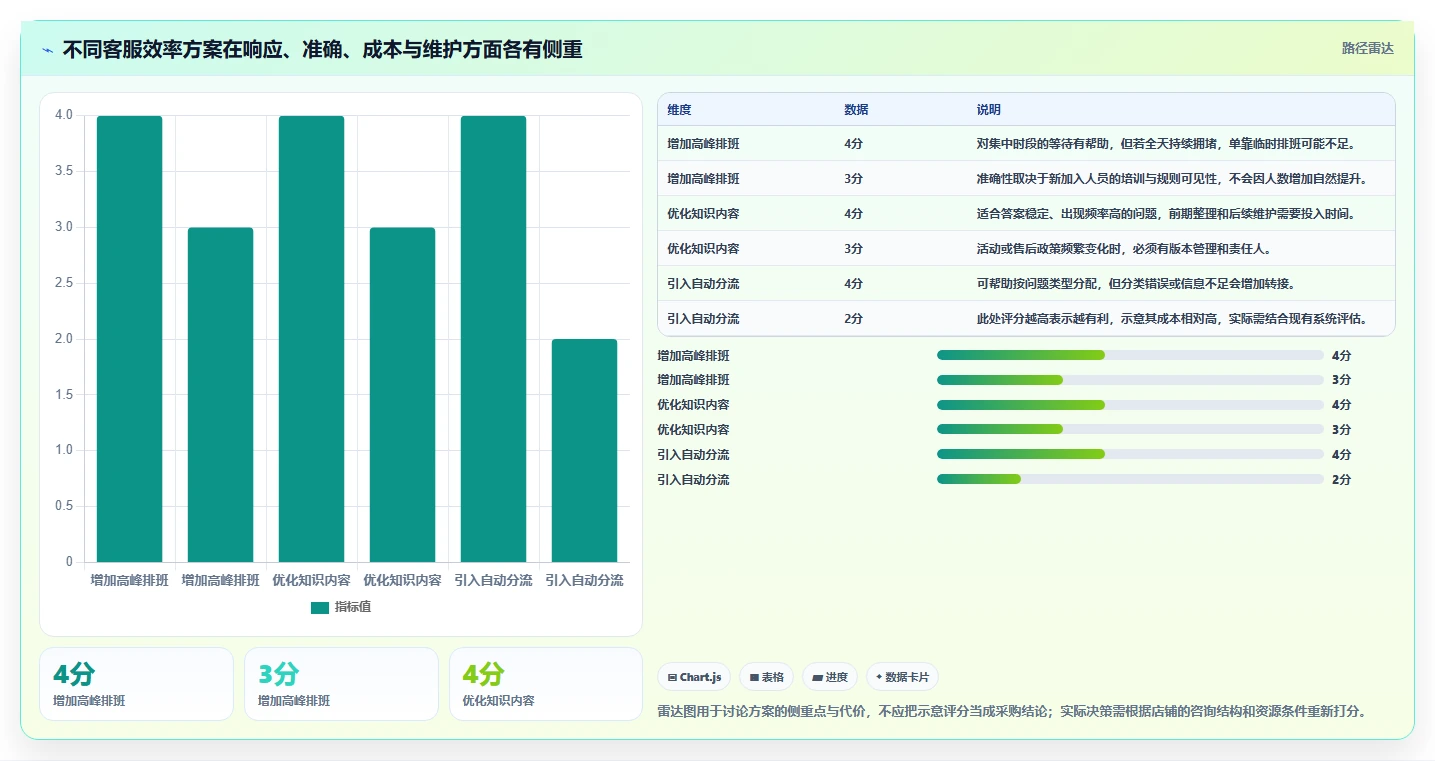Select the 说明 column header
The height and width of the screenshot is (761, 1435).
point(989,110)
